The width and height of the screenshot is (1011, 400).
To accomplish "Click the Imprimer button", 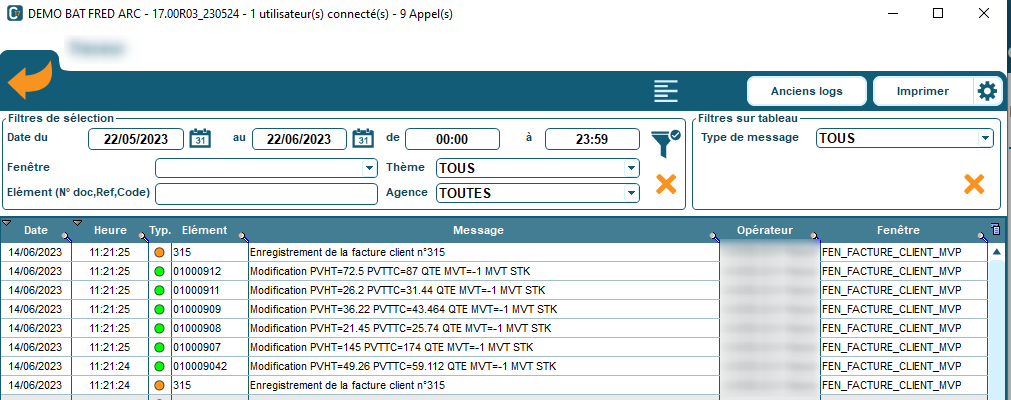I will coord(922,91).
